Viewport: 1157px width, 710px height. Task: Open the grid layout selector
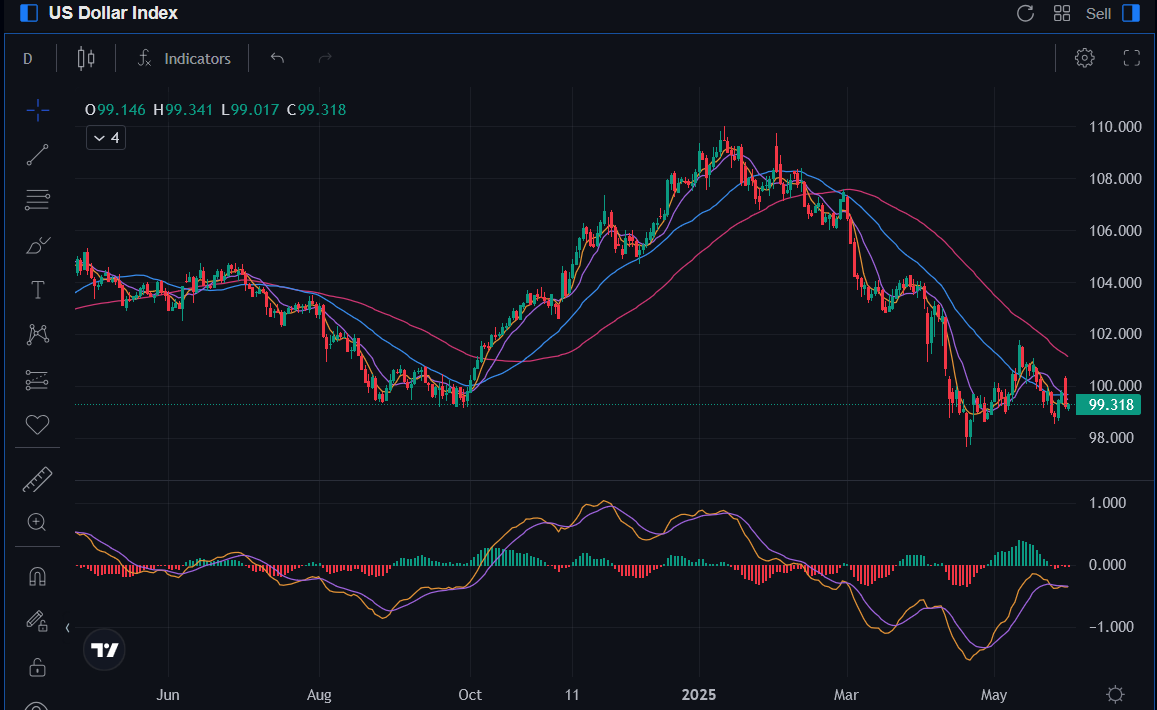1062,13
